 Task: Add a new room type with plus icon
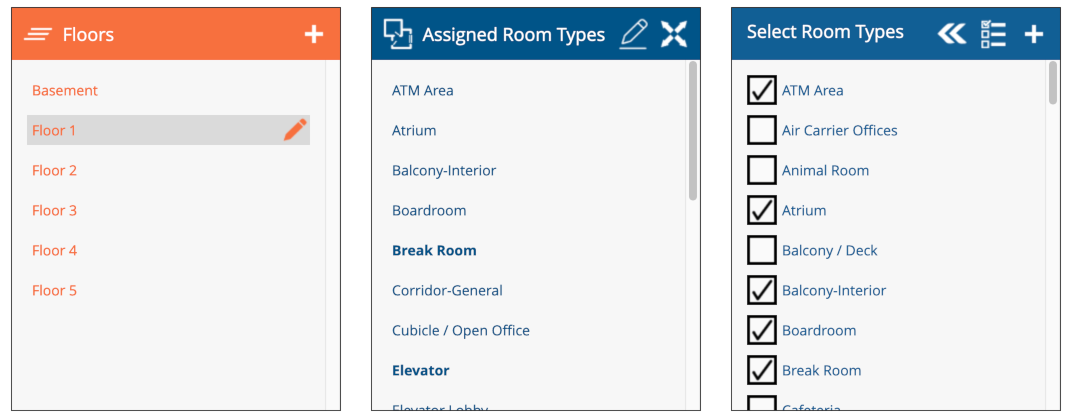[1034, 34]
